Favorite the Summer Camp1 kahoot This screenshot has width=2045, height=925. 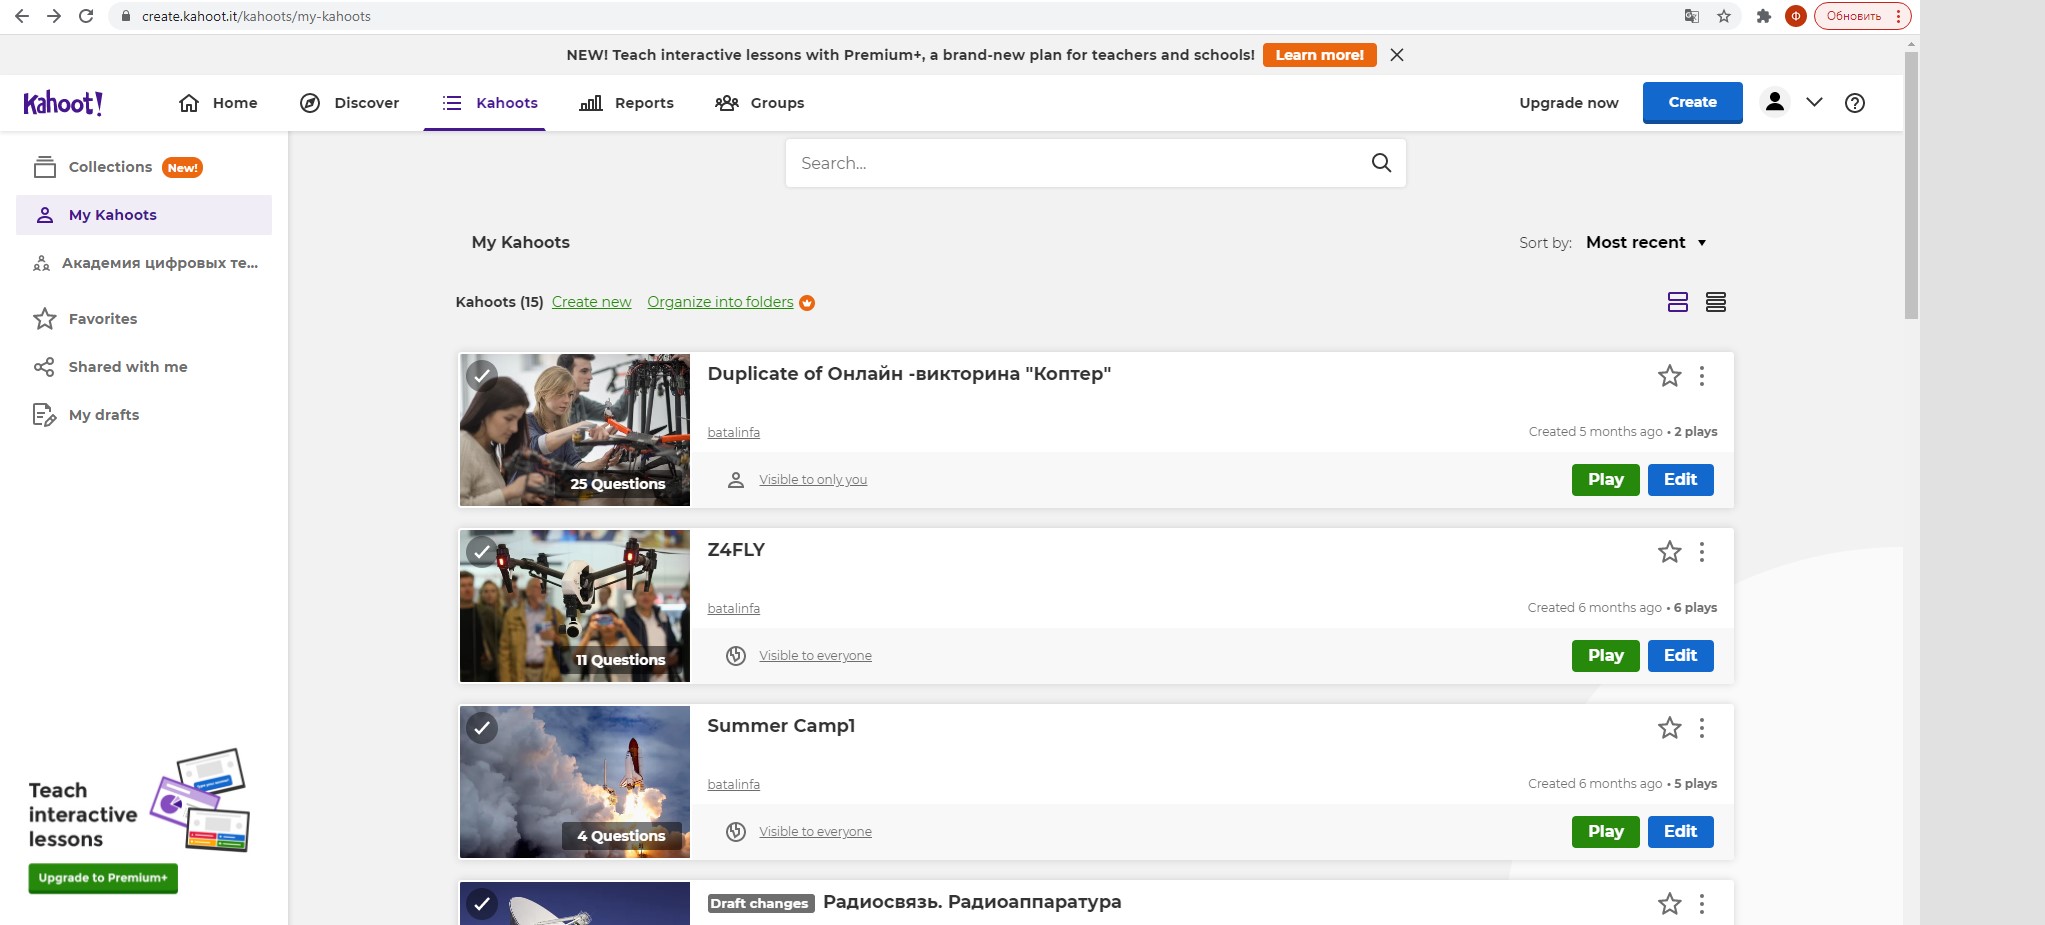click(1670, 728)
